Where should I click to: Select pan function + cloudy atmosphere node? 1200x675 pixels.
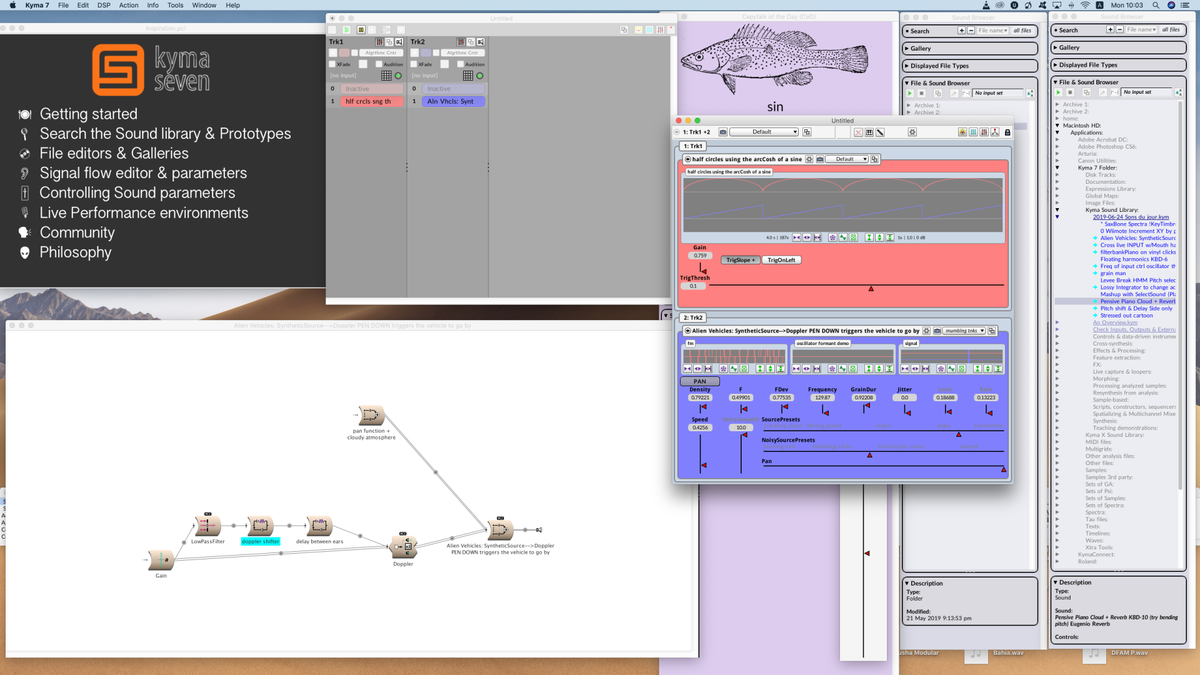(372, 415)
